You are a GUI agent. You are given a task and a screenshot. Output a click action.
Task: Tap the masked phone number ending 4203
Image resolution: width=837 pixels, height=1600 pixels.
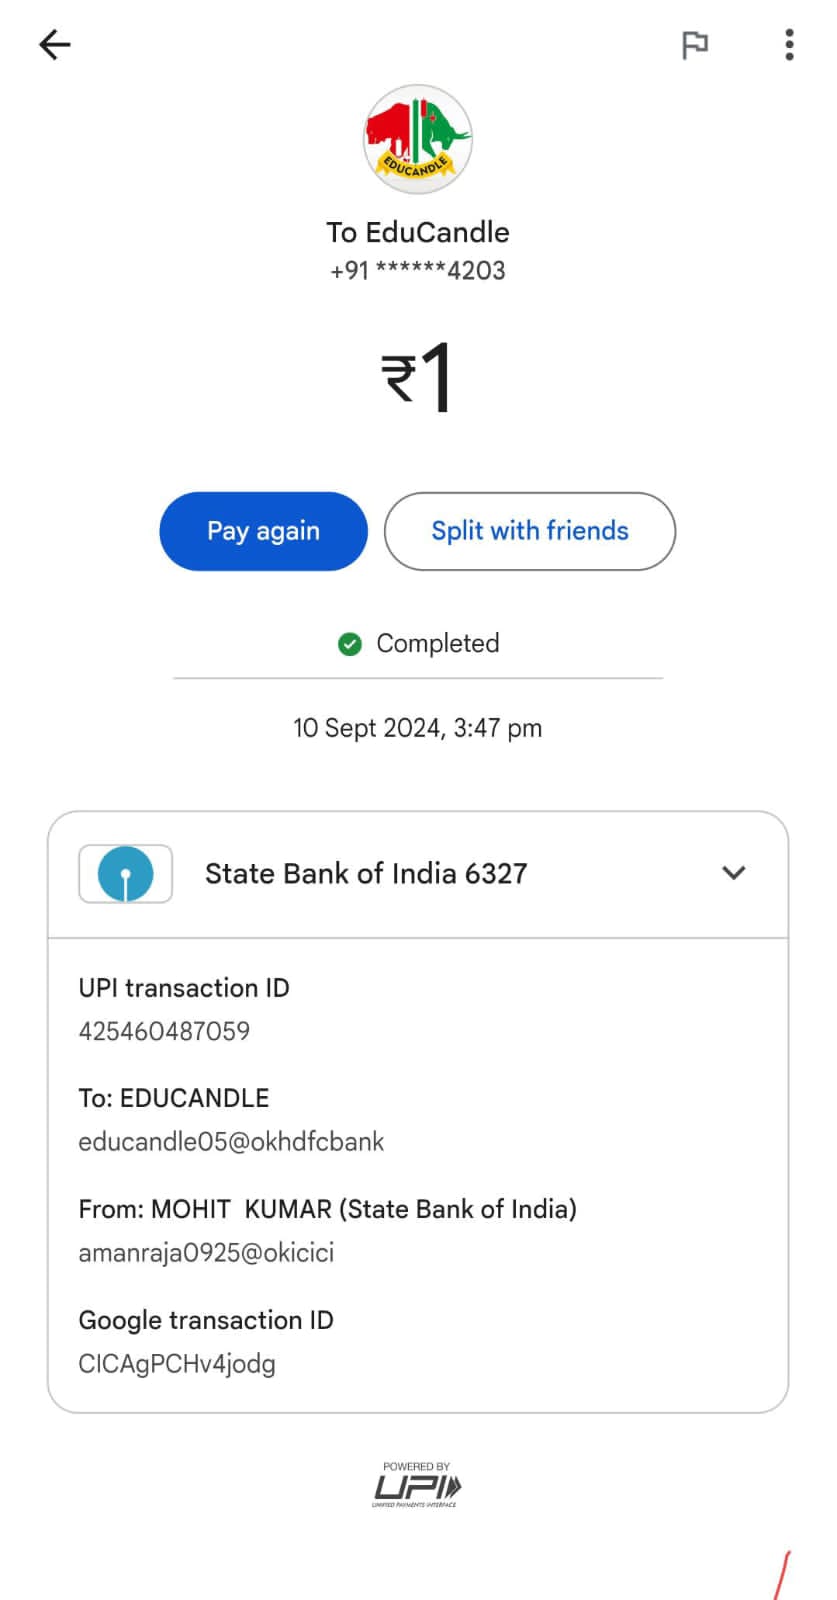point(417,271)
